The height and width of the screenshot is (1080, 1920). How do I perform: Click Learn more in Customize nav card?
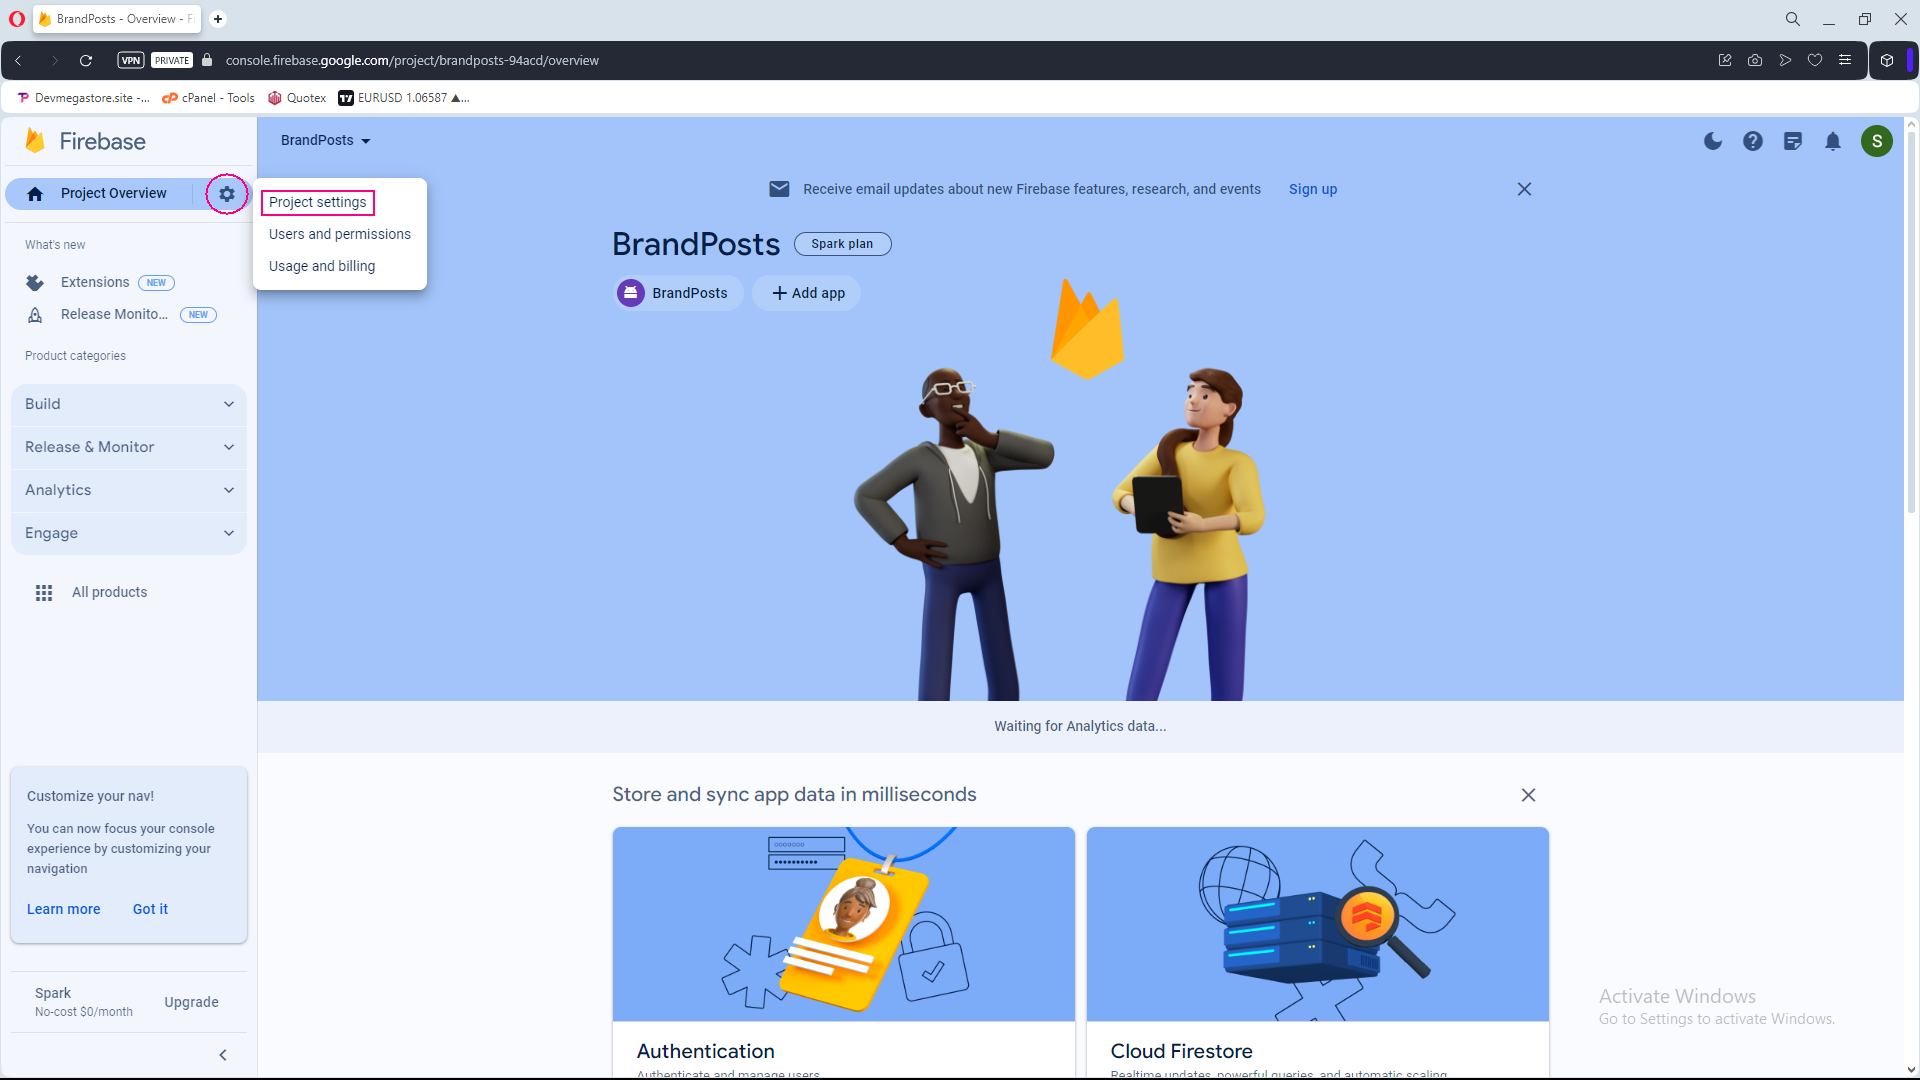point(64,909)
